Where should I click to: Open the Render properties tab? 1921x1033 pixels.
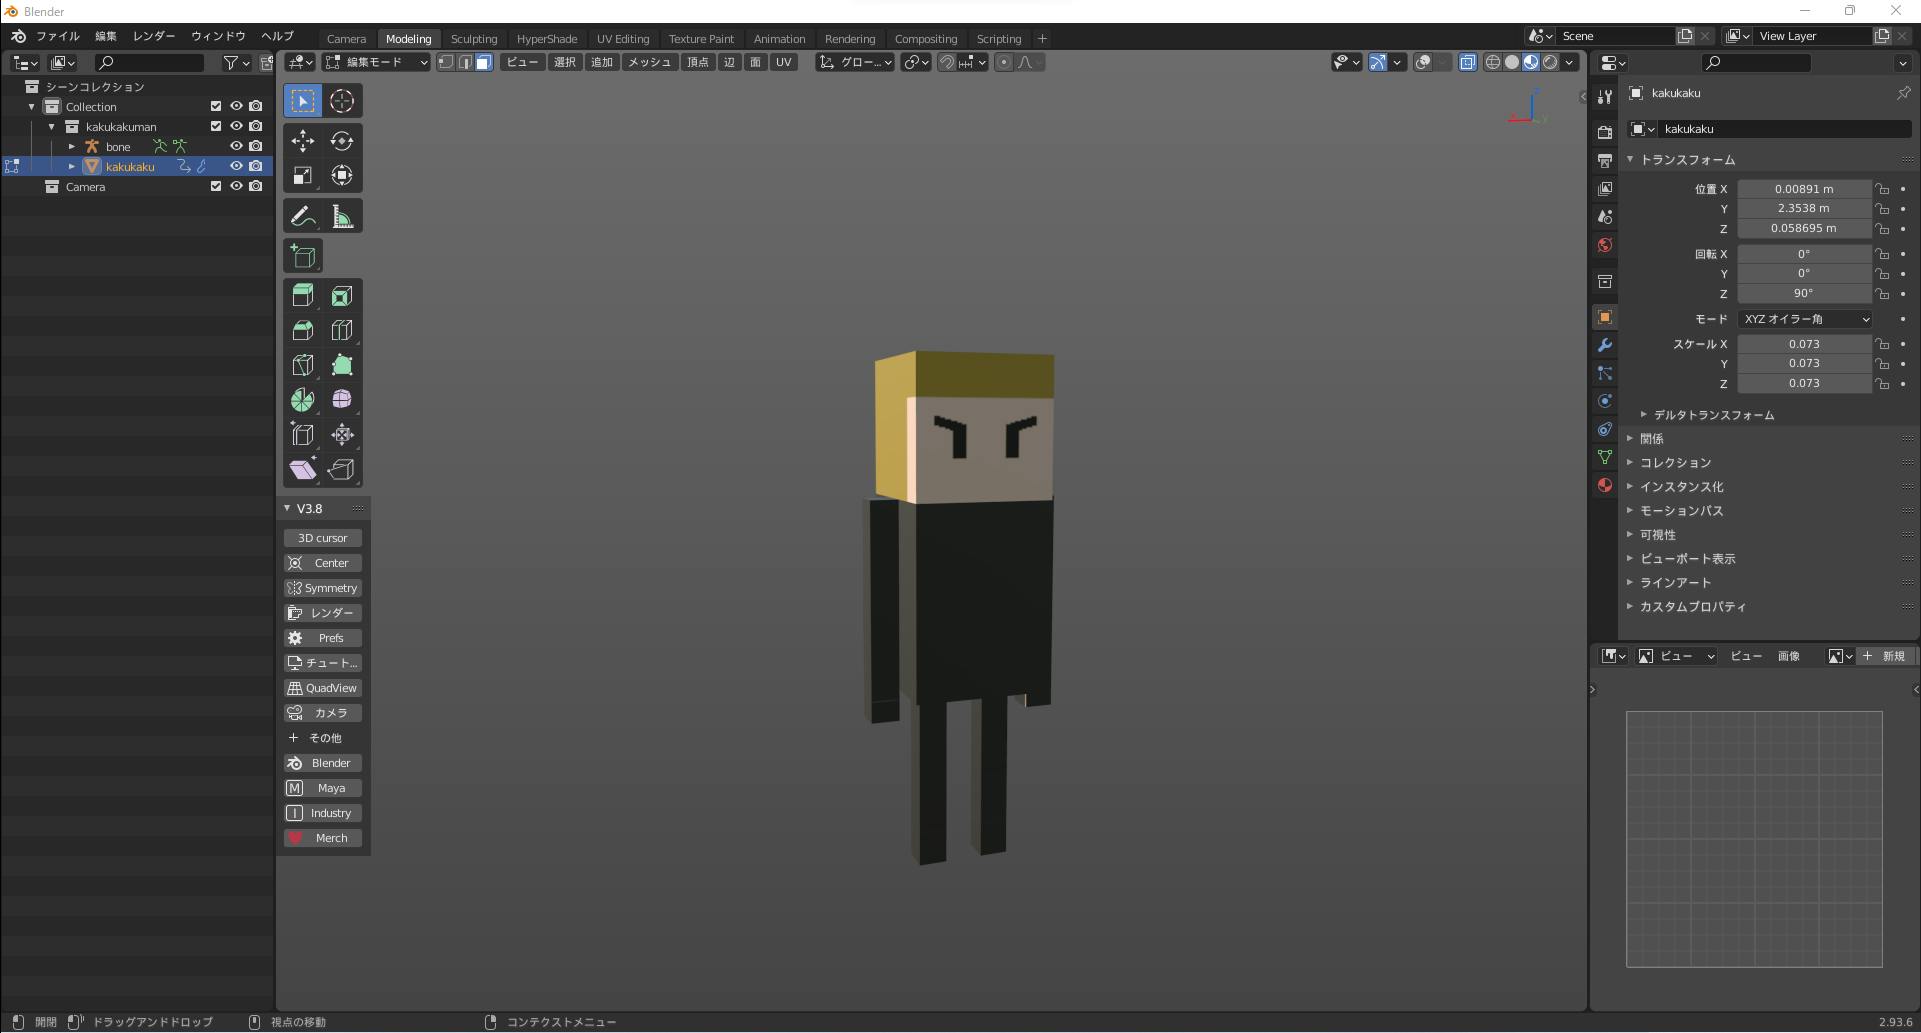coord(1605,132)
